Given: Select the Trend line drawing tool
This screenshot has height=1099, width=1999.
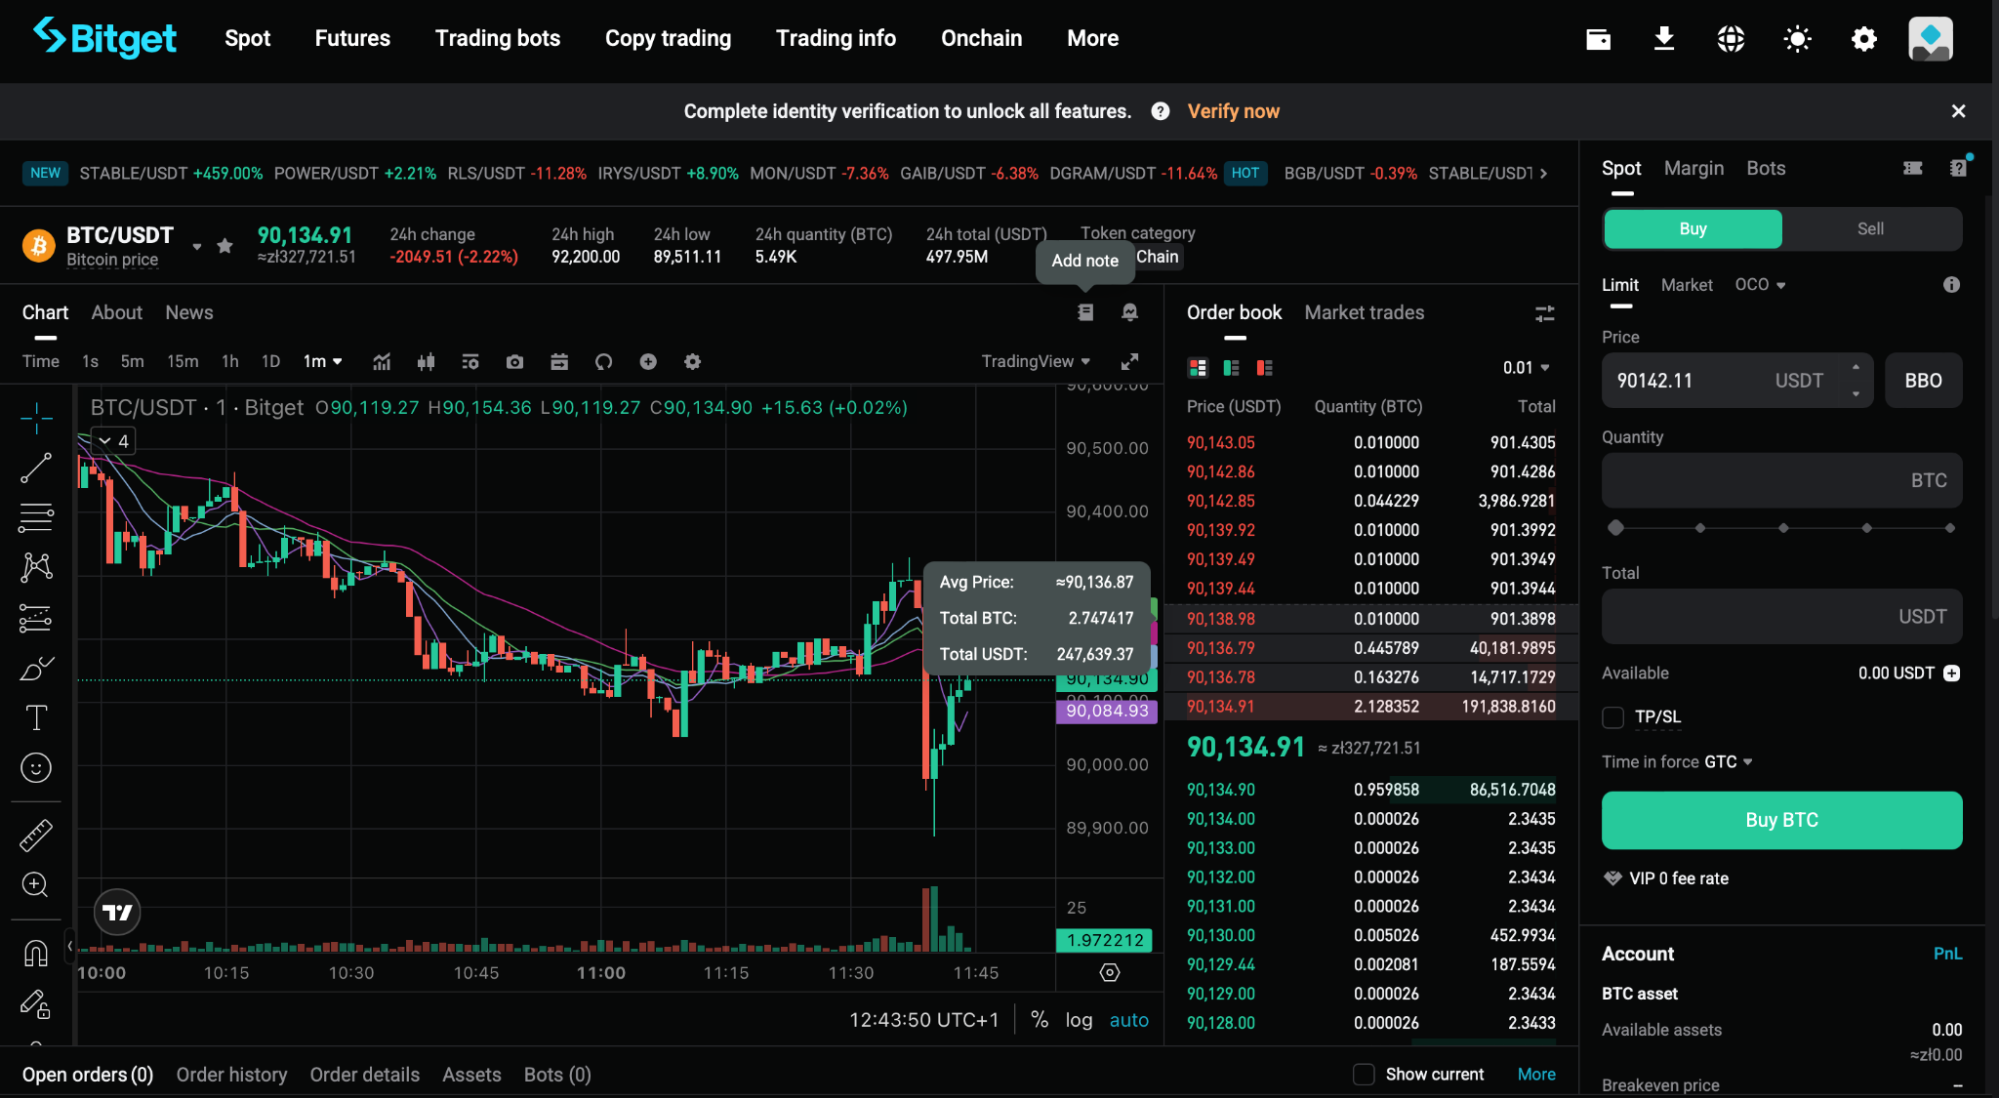Looking at the screenshot, I should pyautogui.click(x=36, y=467).
